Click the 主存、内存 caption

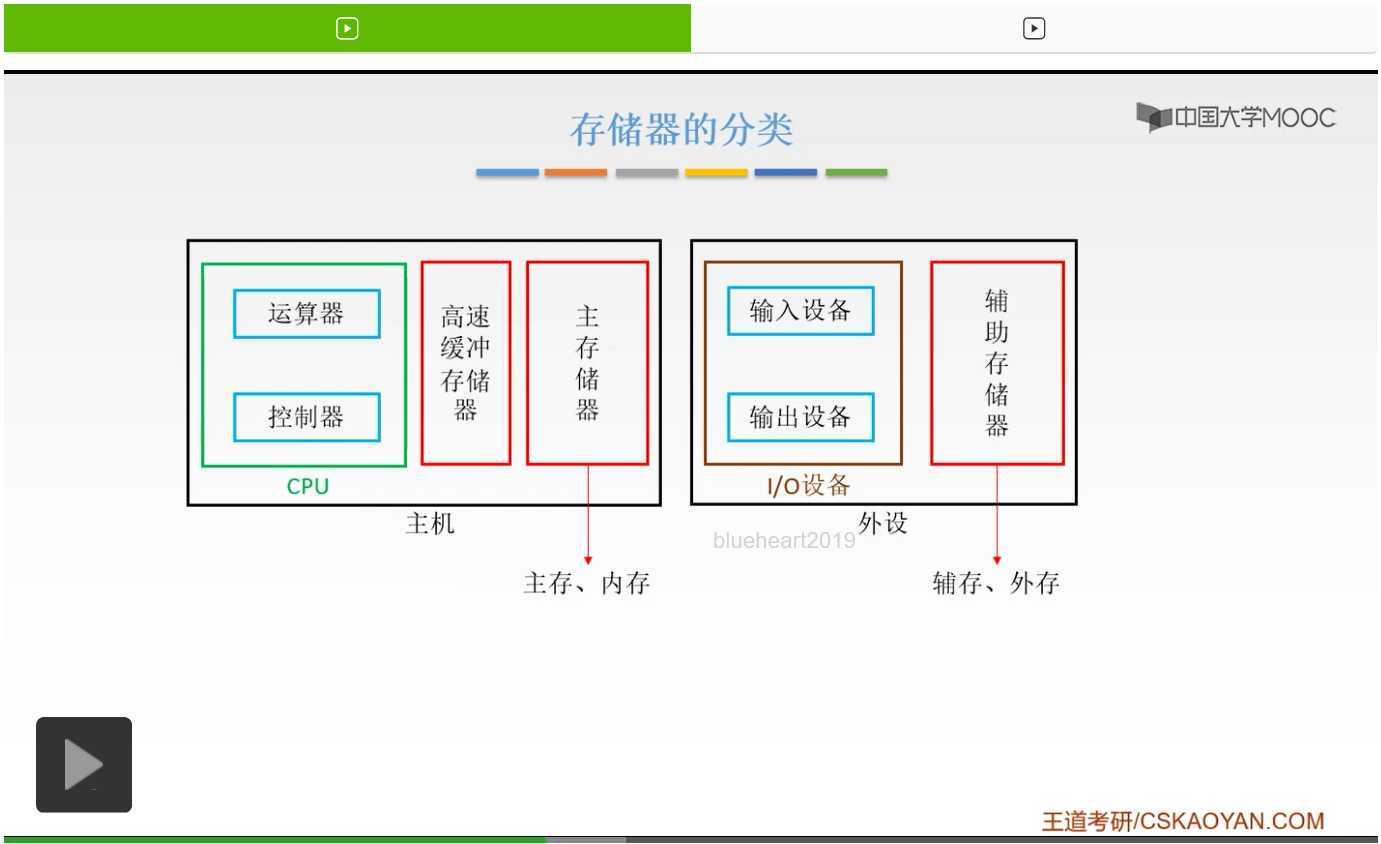(x=587, y=583)
